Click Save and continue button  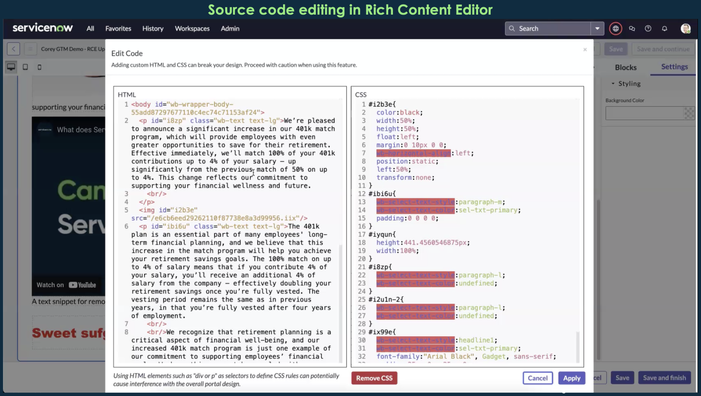click(663, 49)
